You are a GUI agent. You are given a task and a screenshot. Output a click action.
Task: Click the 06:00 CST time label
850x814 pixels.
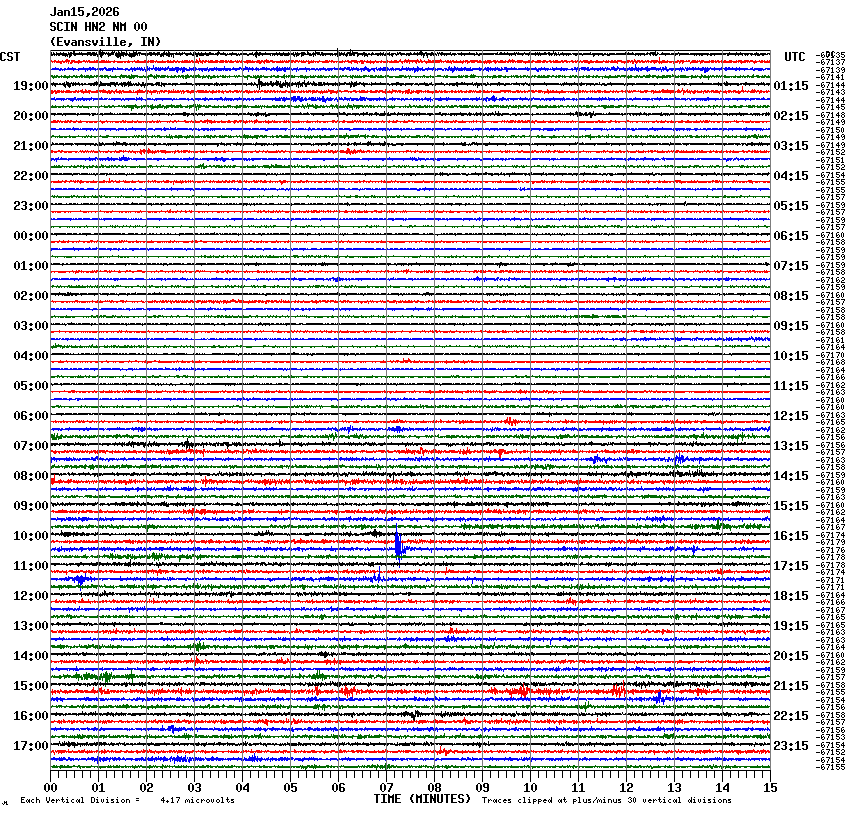[31, 416]
